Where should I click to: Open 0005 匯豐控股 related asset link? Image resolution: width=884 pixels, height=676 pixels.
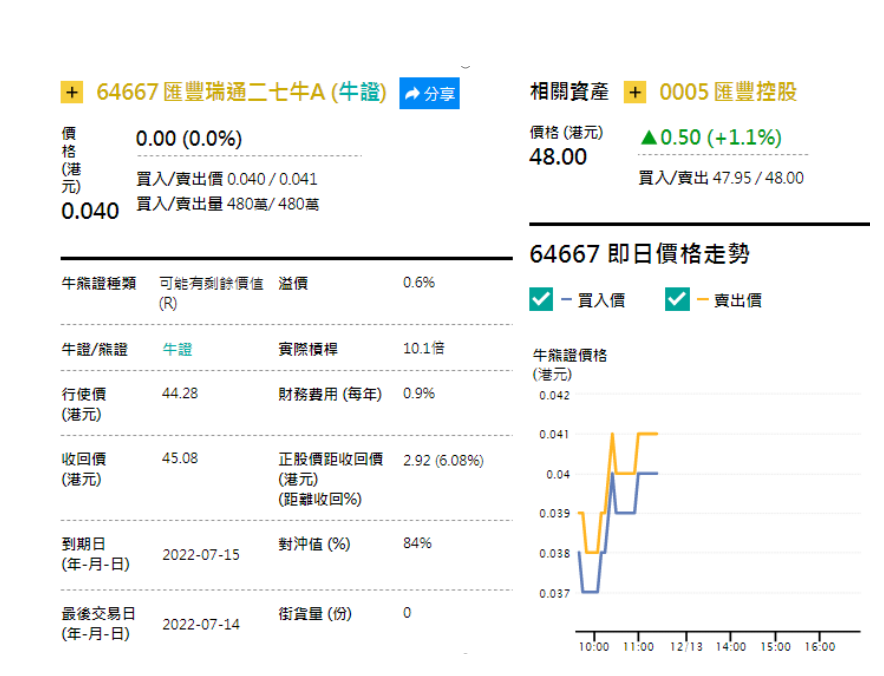click(728, 92)
